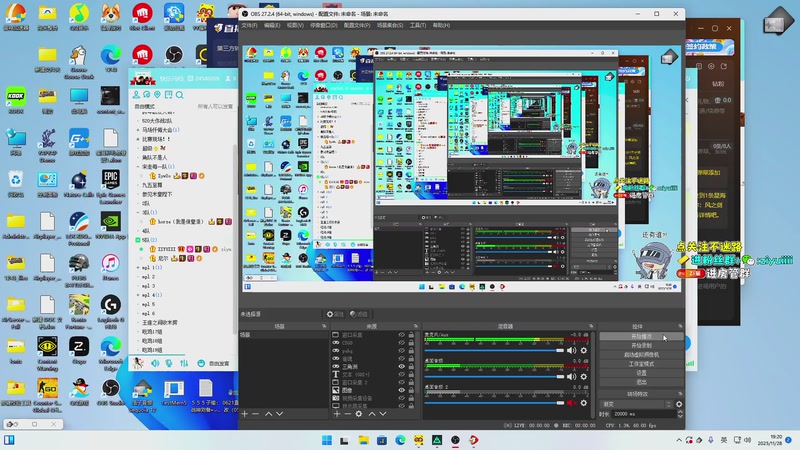Screen dimensions: 800x450
Task: Move the scene down with the arrow icon
Action: pos(279,414)
